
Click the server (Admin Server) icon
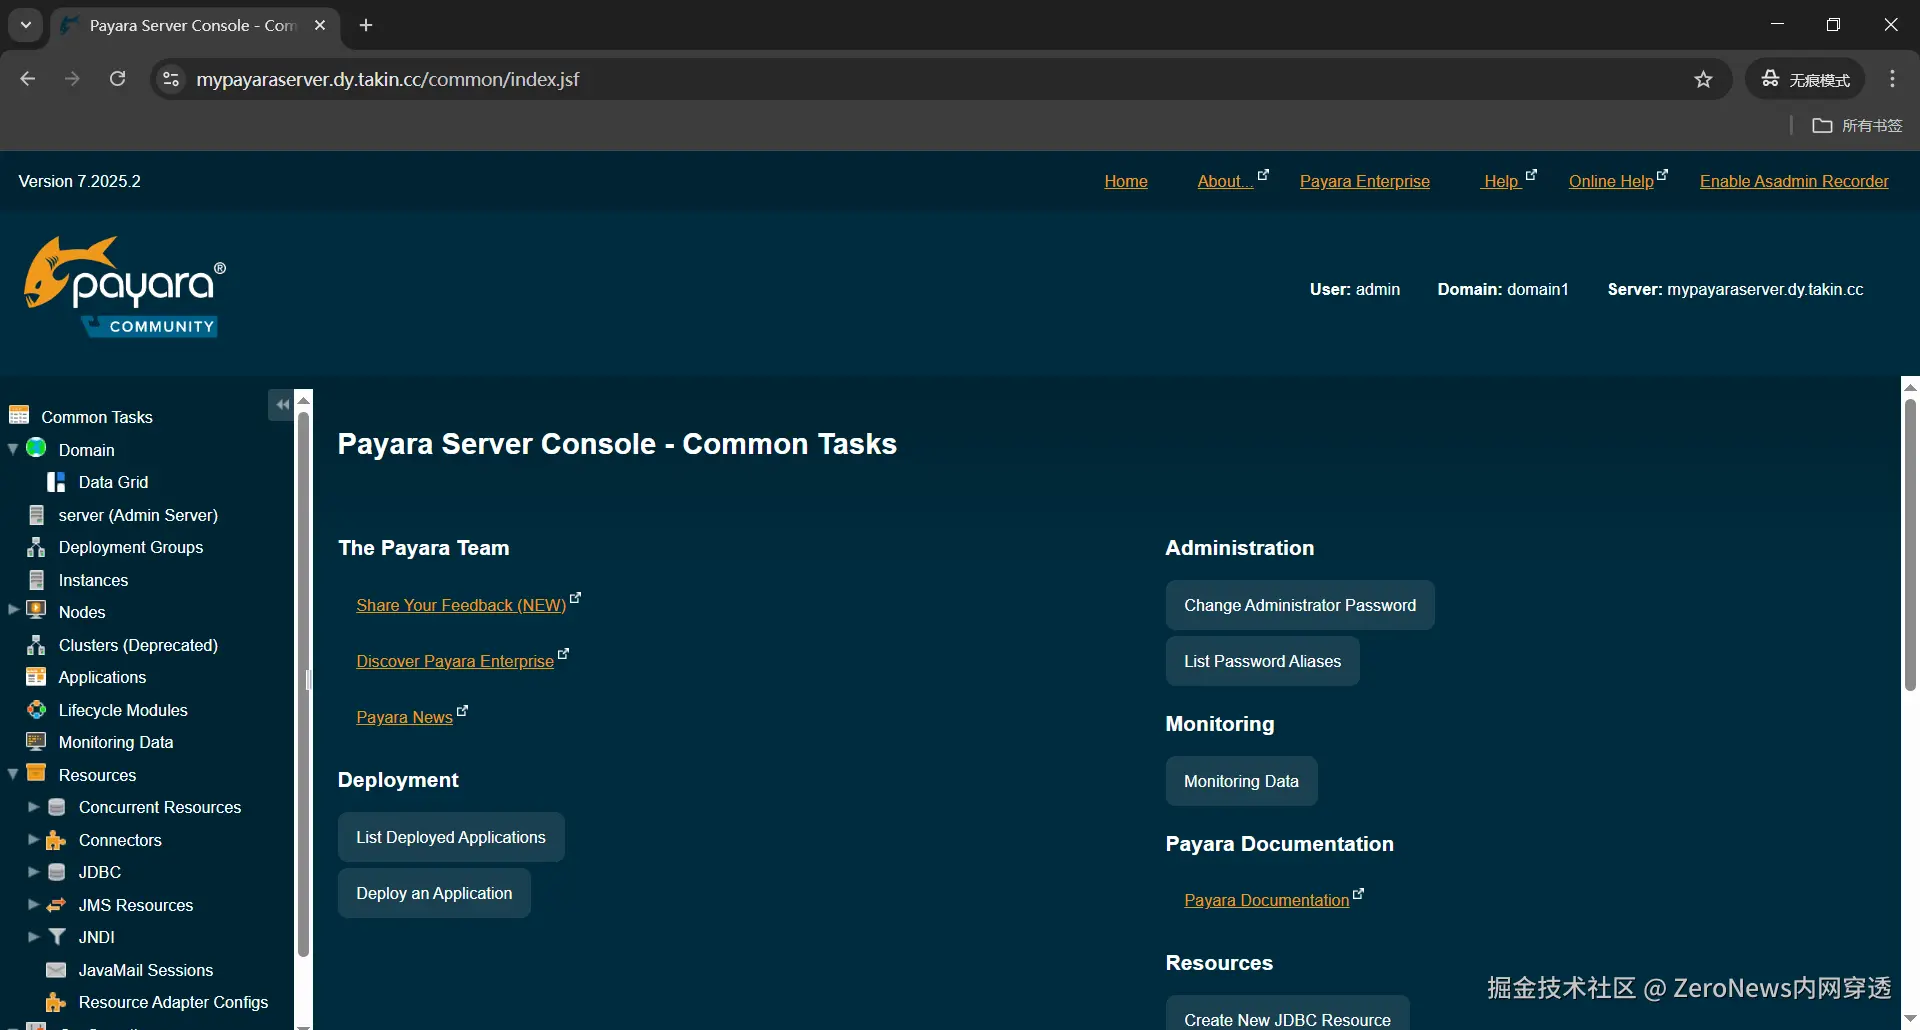[x=37, y=515]
